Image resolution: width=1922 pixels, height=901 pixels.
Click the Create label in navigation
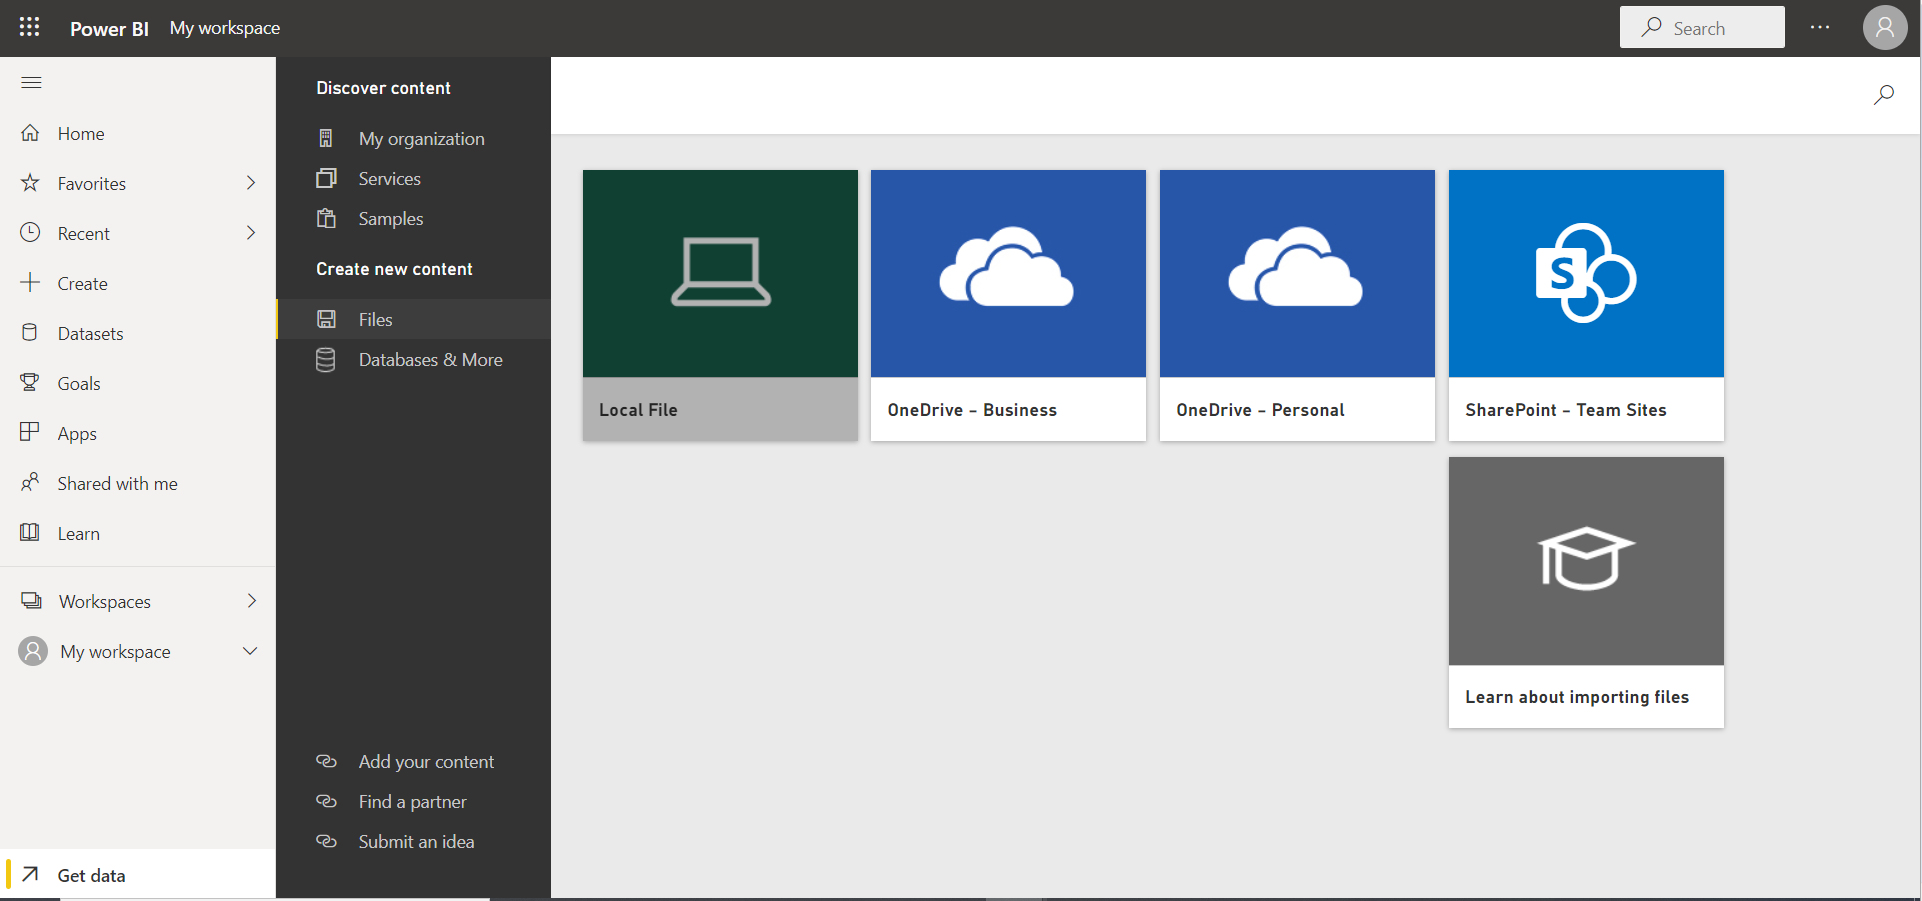pos(83,283)
